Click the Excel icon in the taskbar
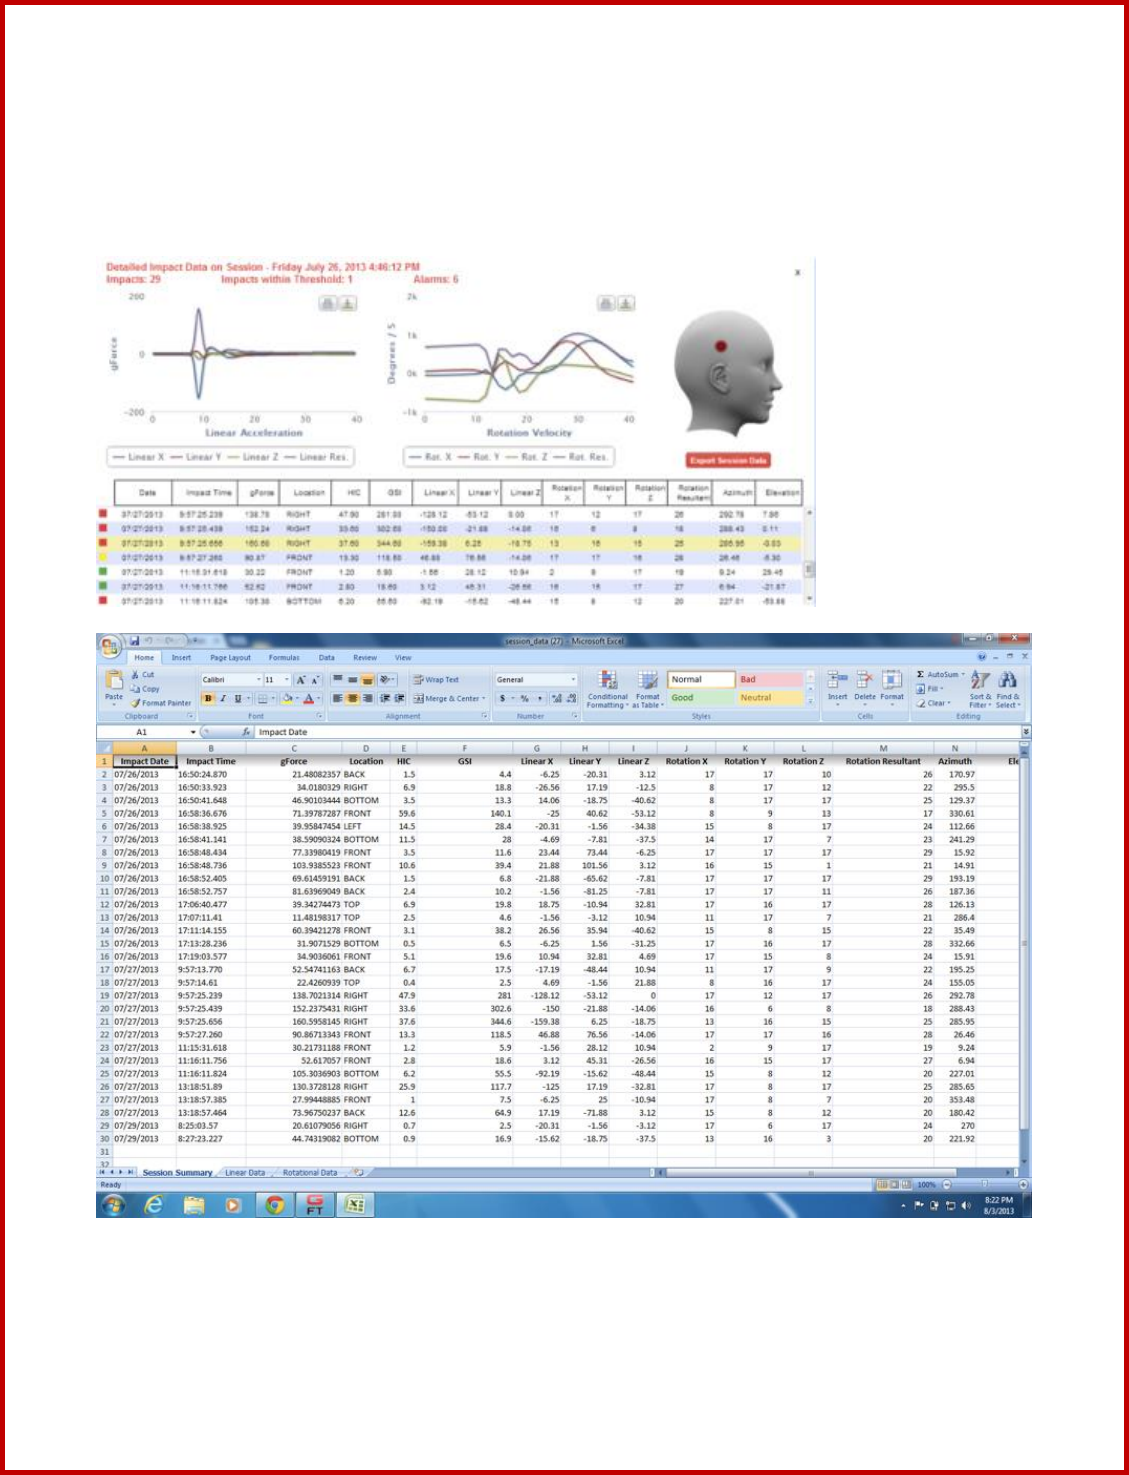1129x1475 pixels. 354,1205
